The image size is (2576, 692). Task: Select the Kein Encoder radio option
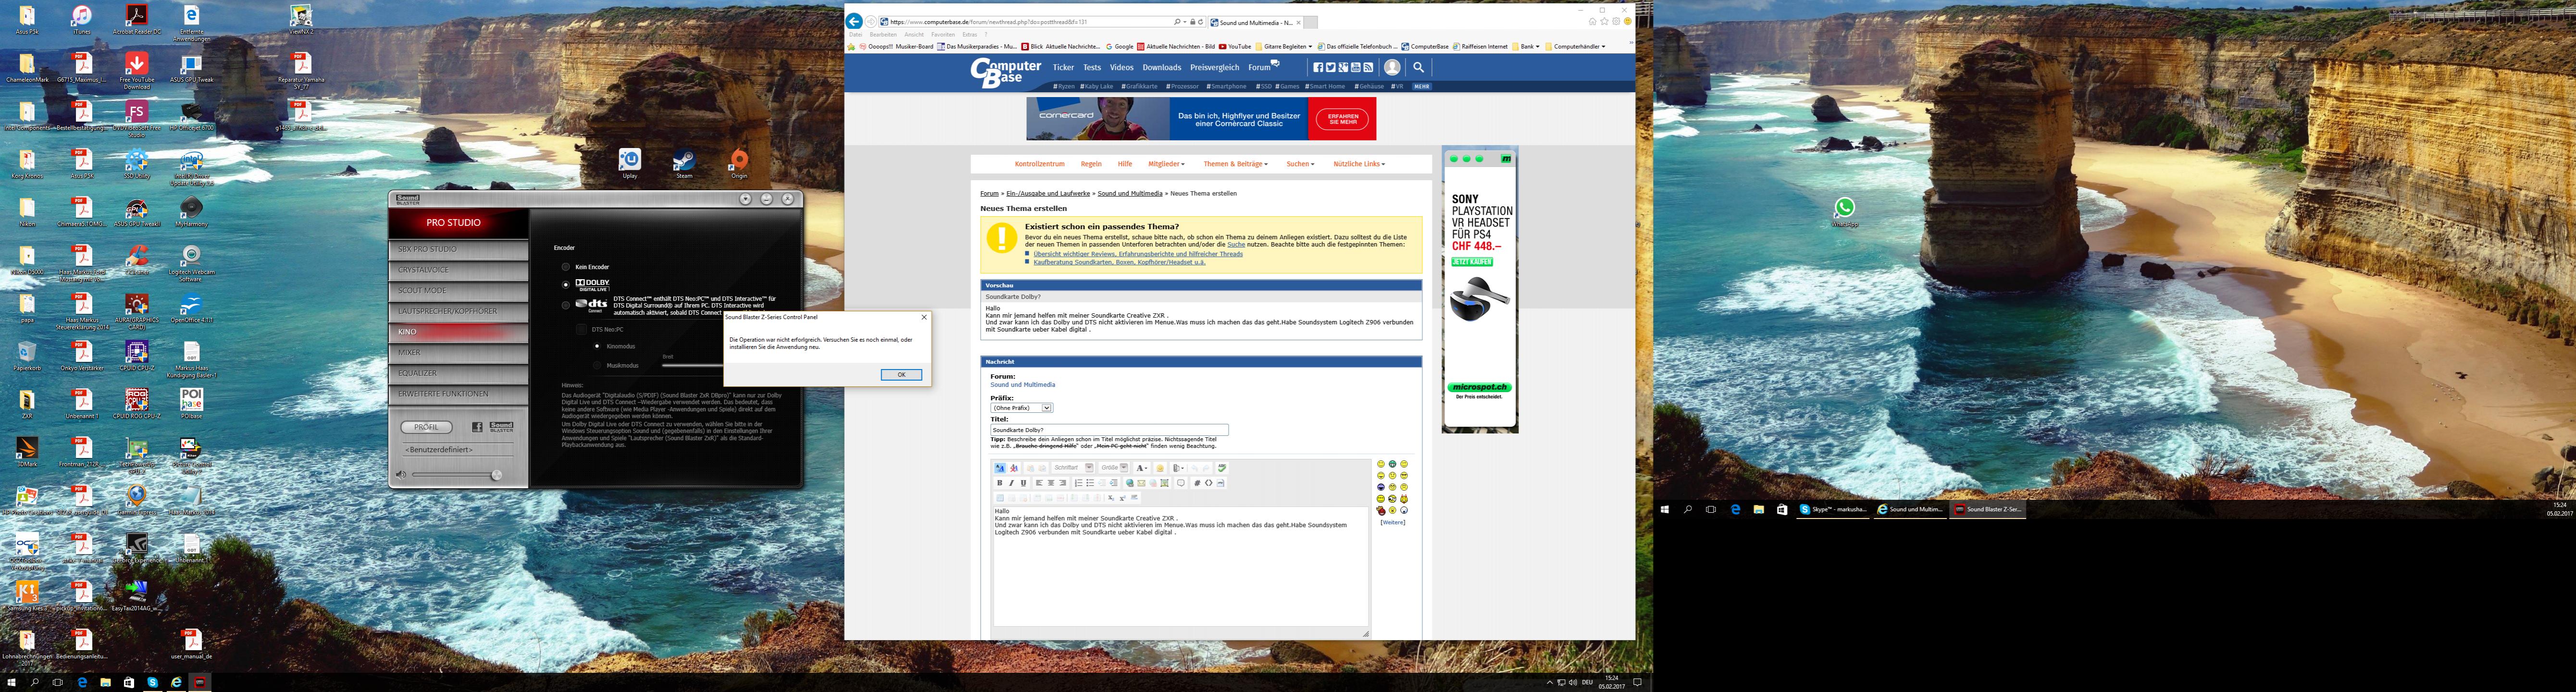coord(566,267)
